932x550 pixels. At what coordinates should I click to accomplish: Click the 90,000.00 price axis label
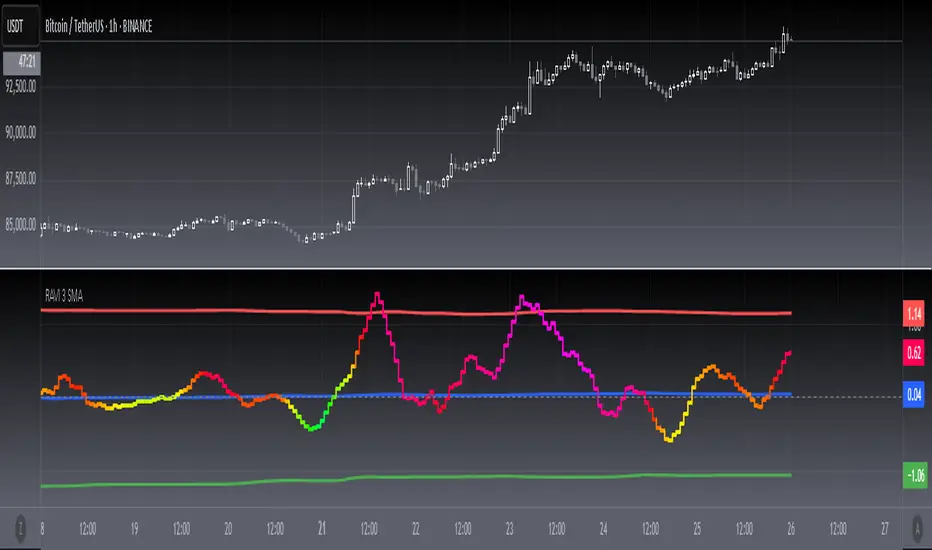(21, 133)
